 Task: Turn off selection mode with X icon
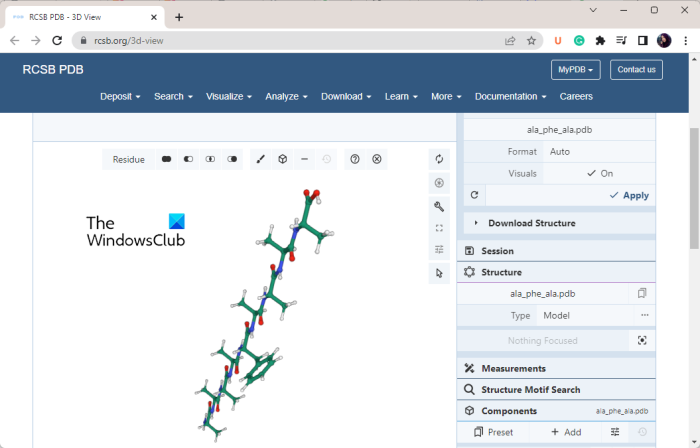point(377,159)
